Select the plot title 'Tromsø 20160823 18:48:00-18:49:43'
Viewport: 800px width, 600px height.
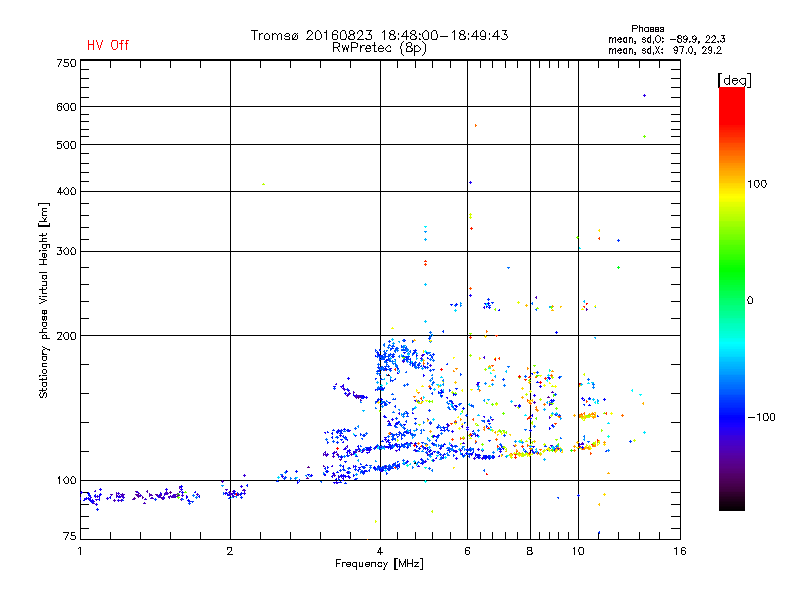[379, 35]
